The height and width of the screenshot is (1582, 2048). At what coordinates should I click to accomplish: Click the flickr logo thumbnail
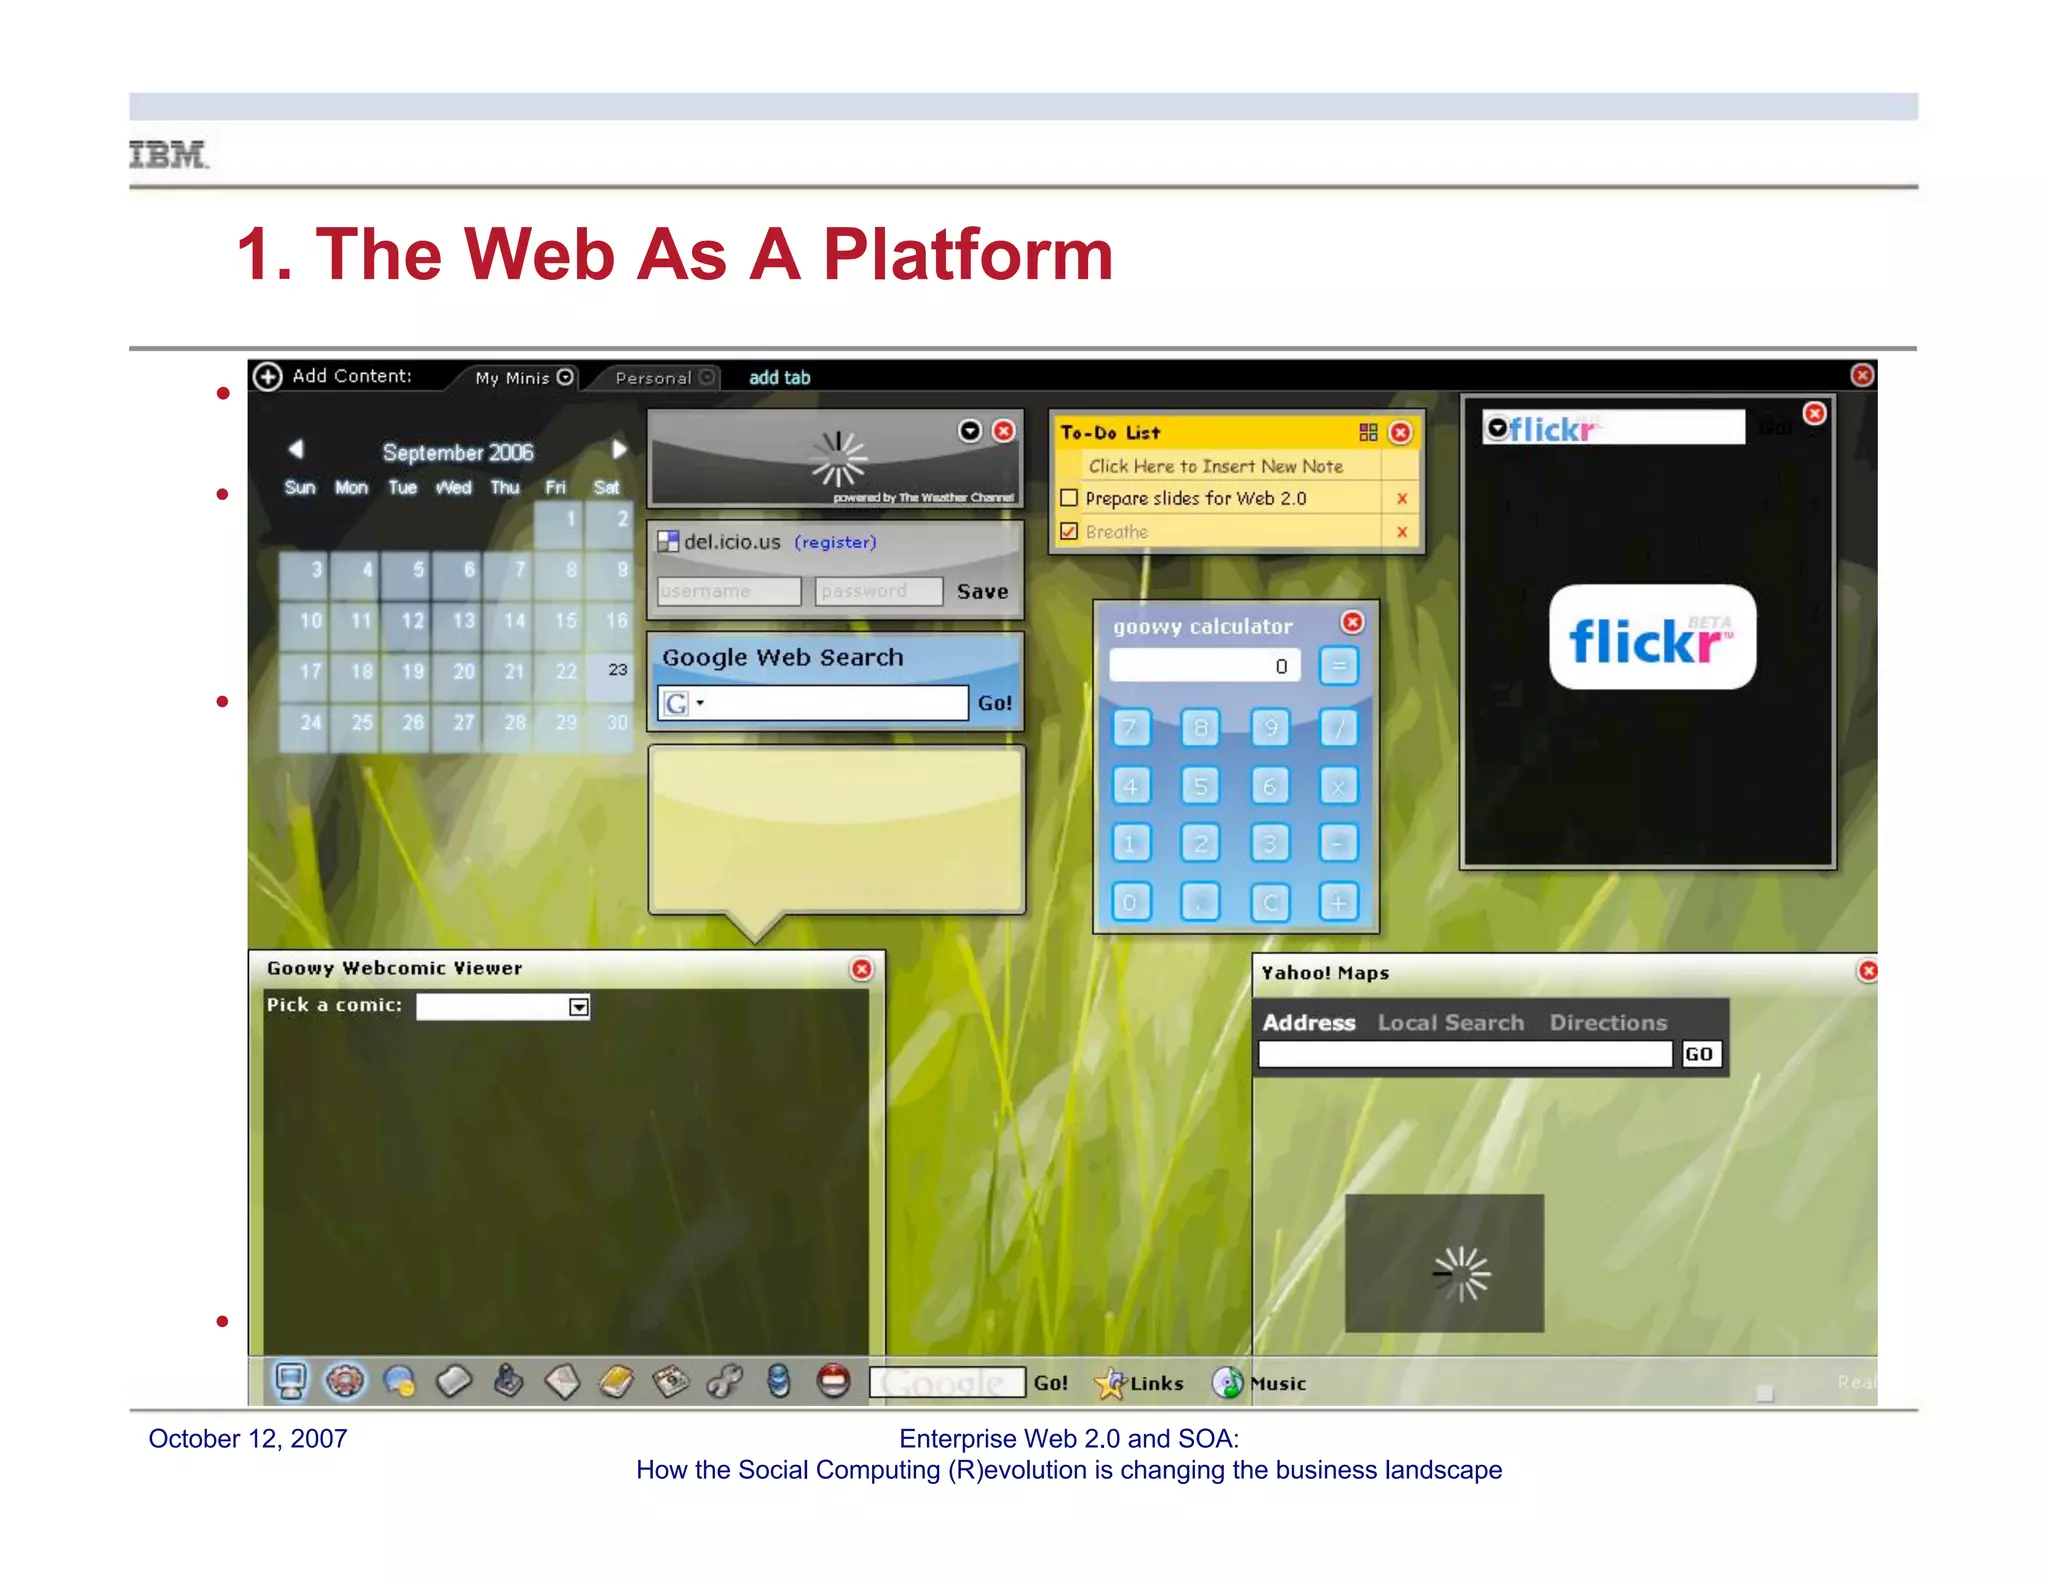pos(1652,637)
